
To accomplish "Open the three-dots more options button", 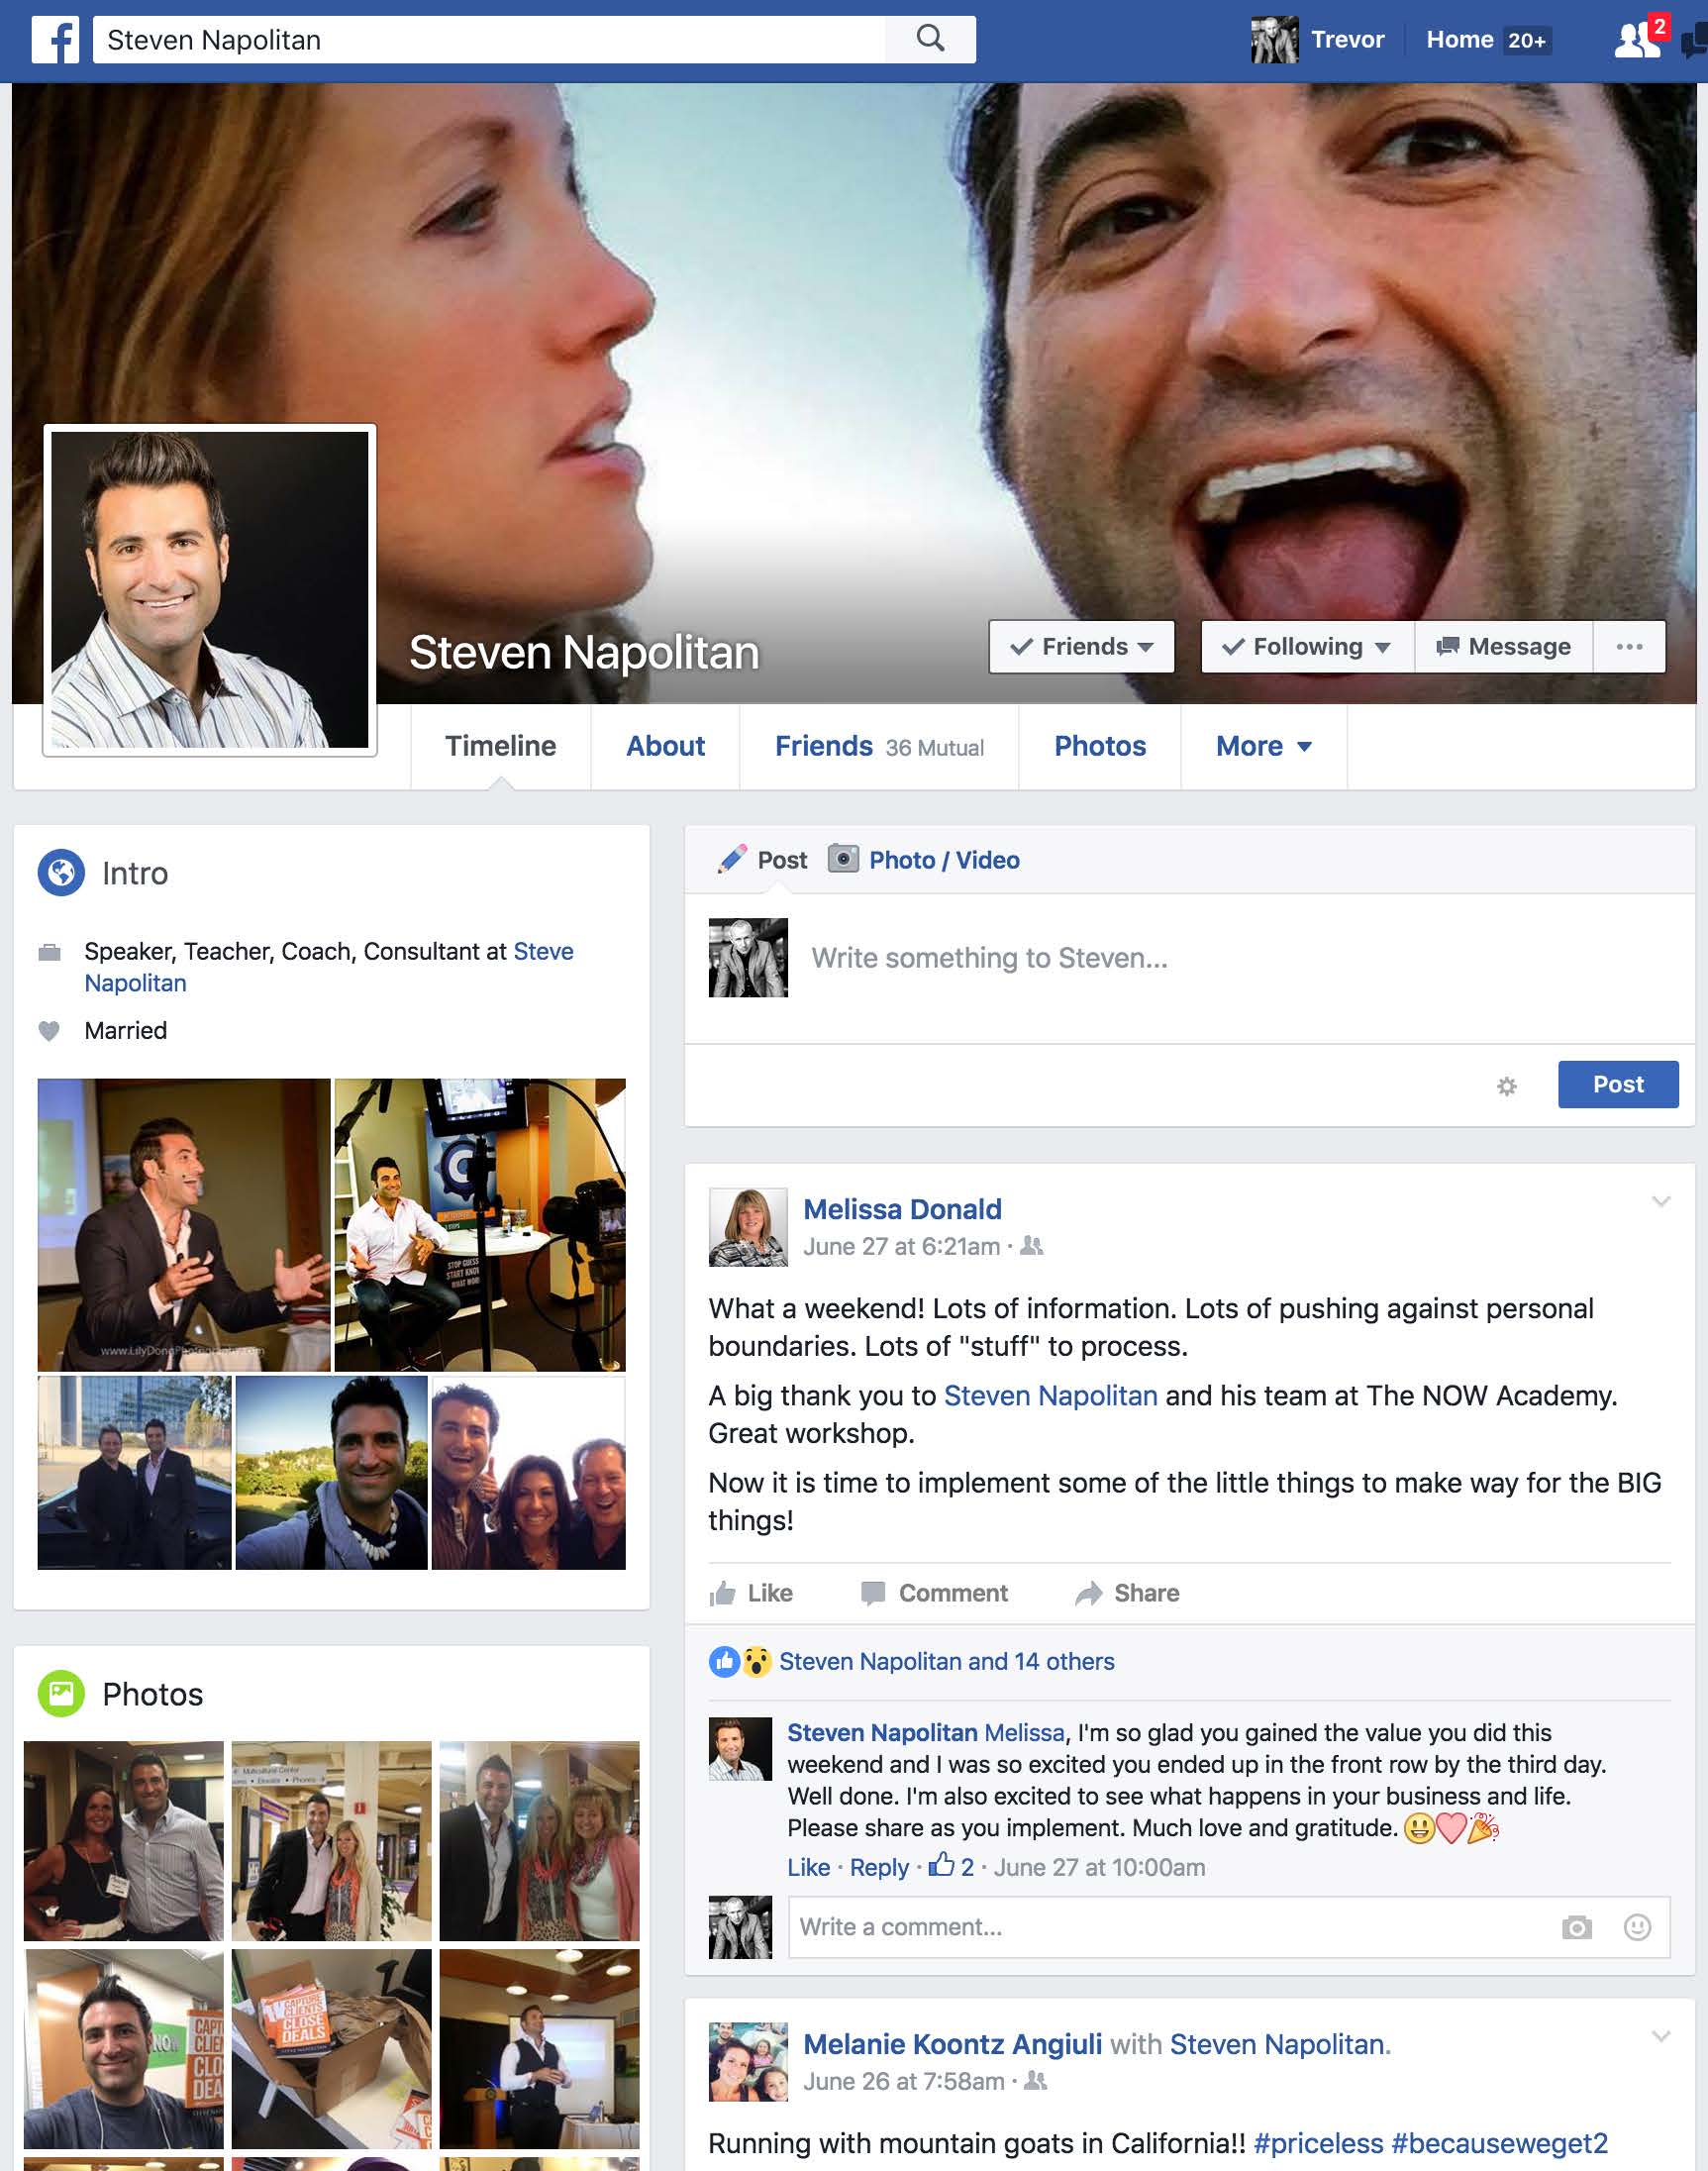I will point(1629,647).
